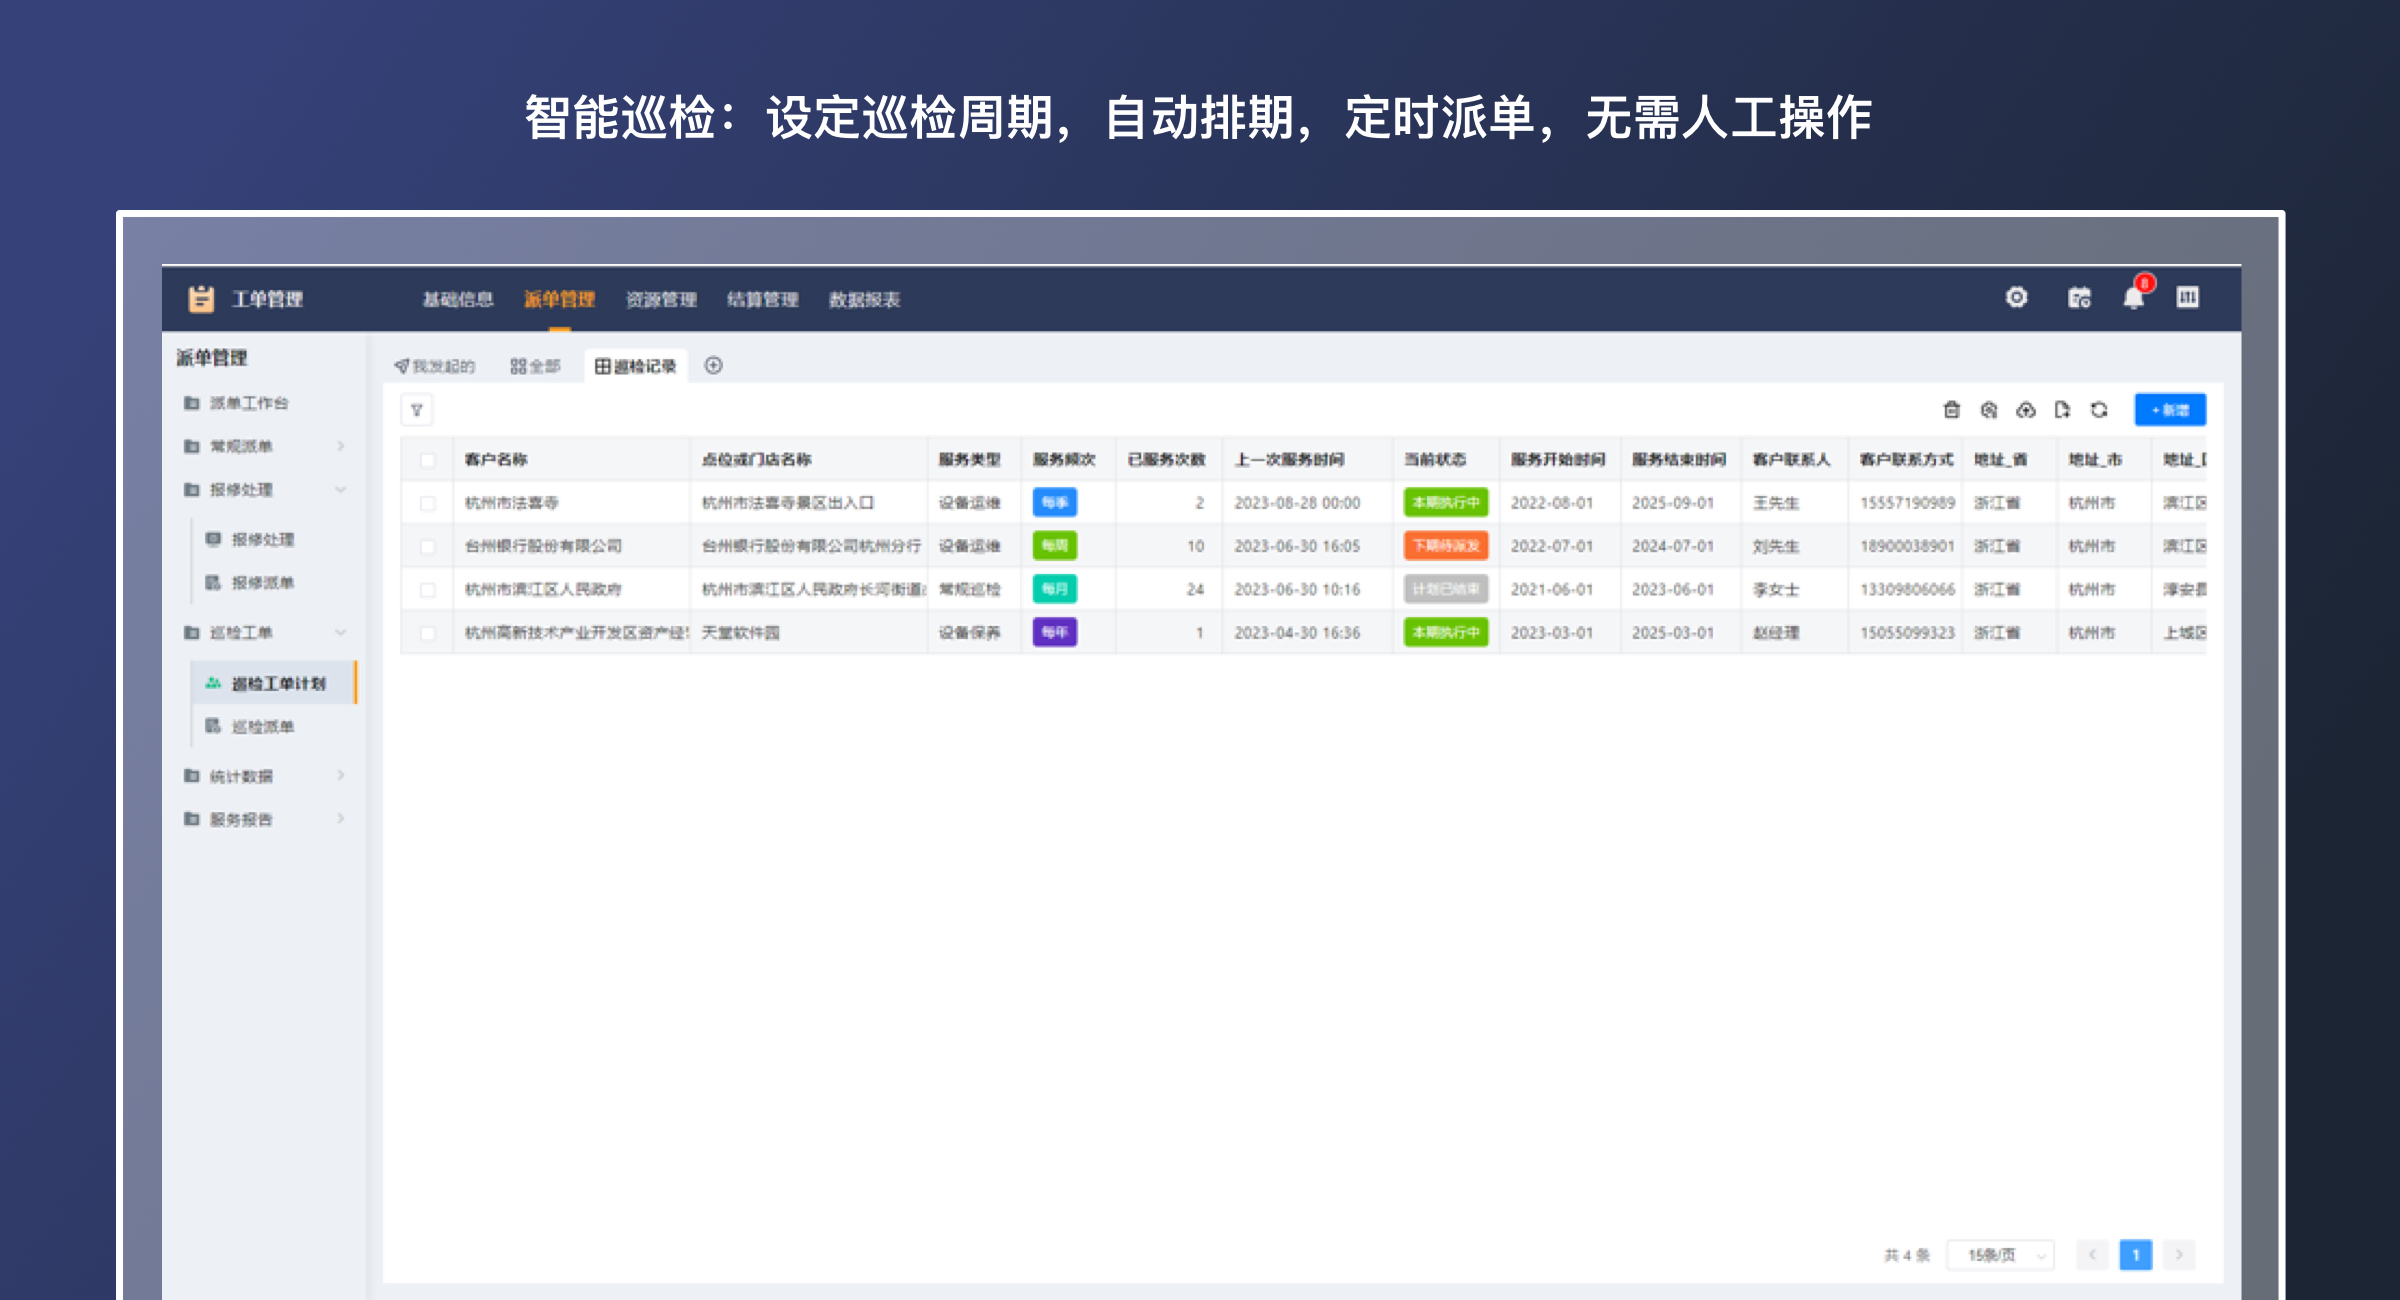Add a new view tab with plus icon
The width and height of the screenshot is (2400, 1300).
coord(713,366)
